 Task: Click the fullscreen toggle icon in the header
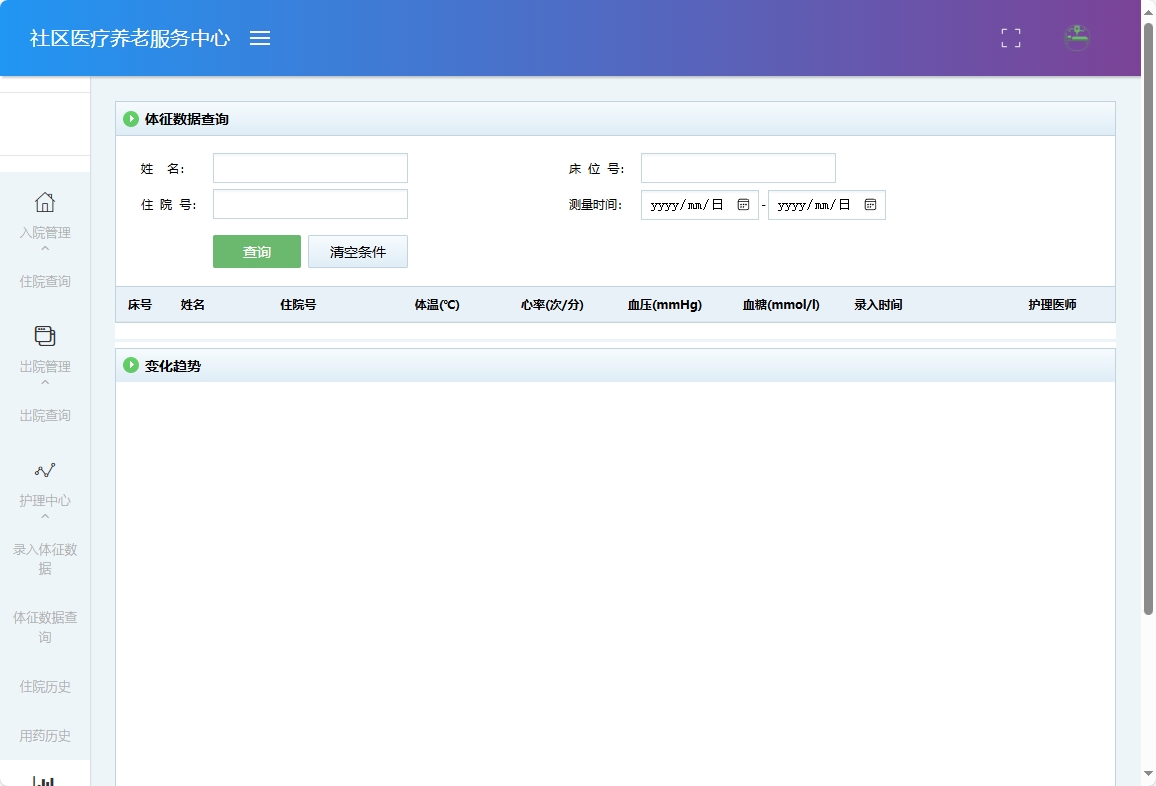(1010, 38)
